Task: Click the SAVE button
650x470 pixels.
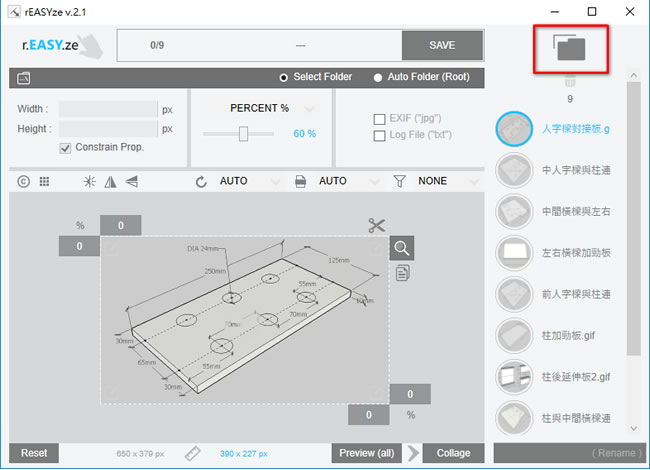Action: (442, 45)
